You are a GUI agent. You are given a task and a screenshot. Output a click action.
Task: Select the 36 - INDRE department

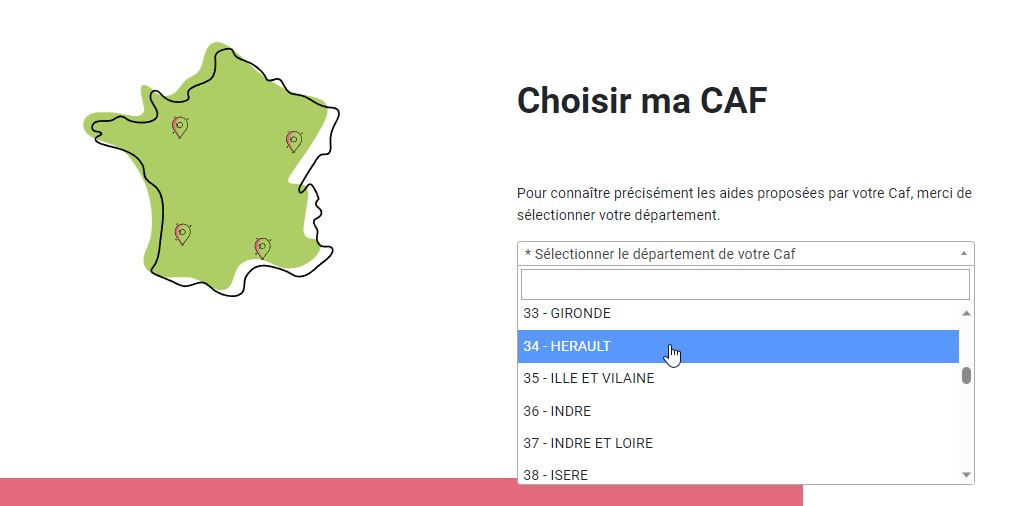tap(738, 411)
